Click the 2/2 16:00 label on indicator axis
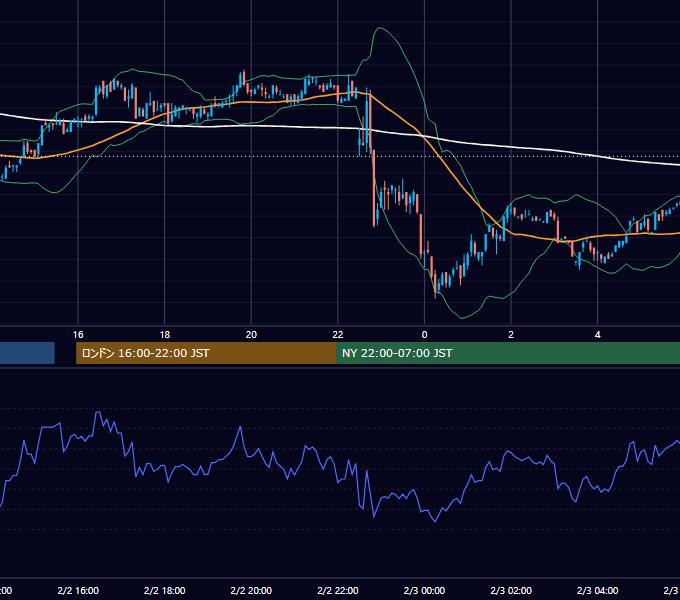 pyautogui.click(x=78, y=590)
